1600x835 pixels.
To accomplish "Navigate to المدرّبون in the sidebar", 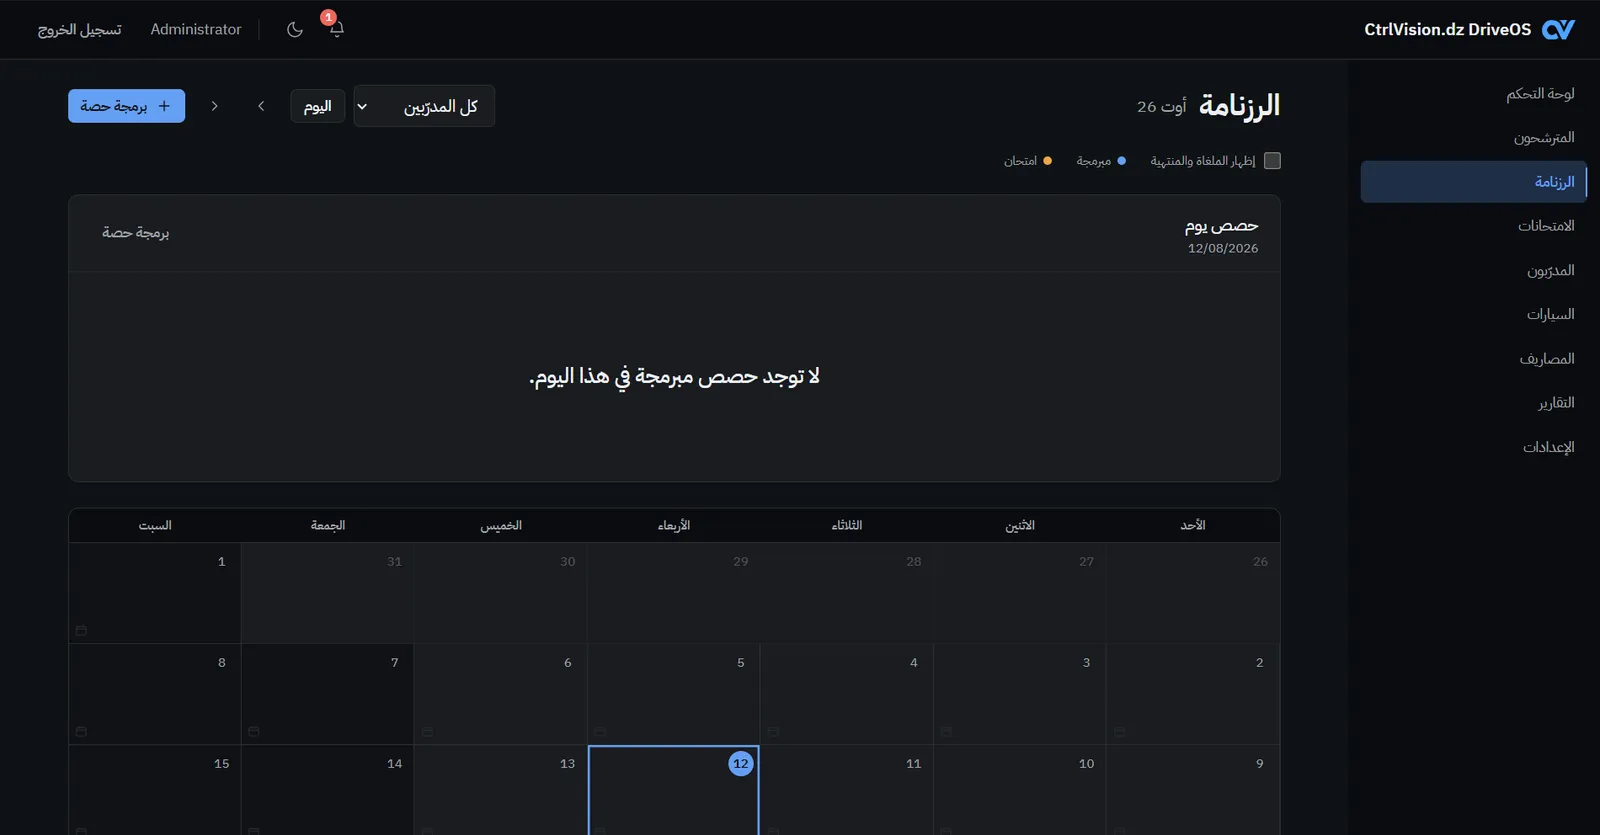I will (x=1474, y=270).
